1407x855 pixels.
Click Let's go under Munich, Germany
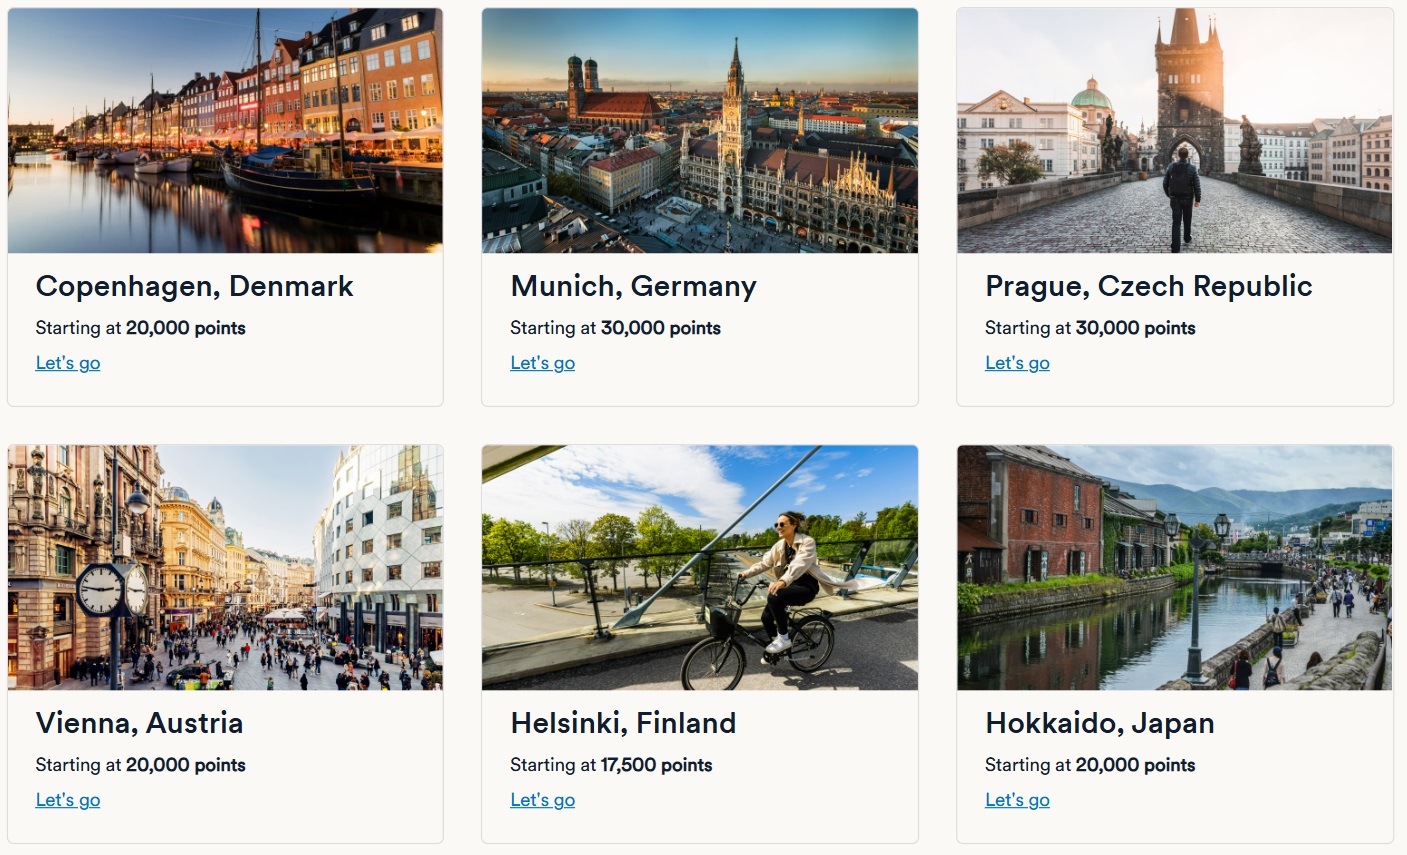click(x=542, y=362)
